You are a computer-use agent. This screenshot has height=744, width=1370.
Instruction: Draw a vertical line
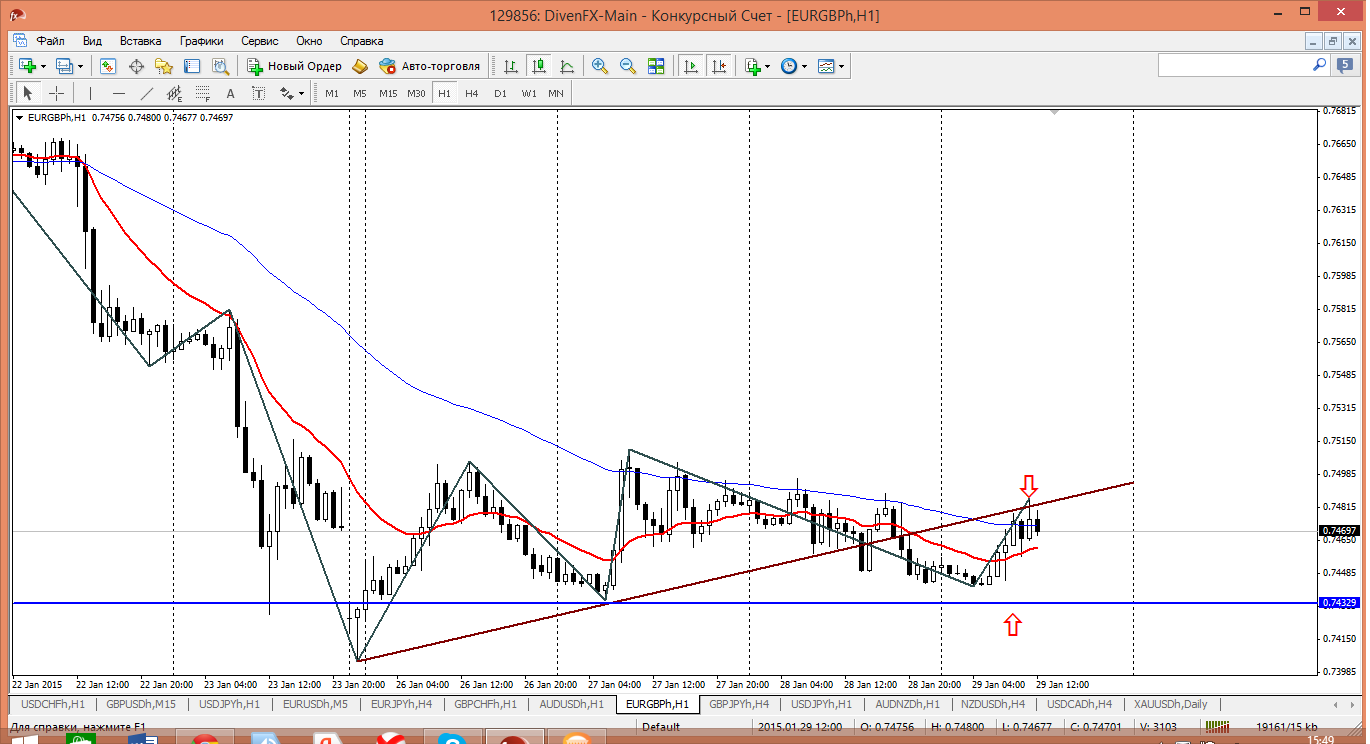coord(90,93)
